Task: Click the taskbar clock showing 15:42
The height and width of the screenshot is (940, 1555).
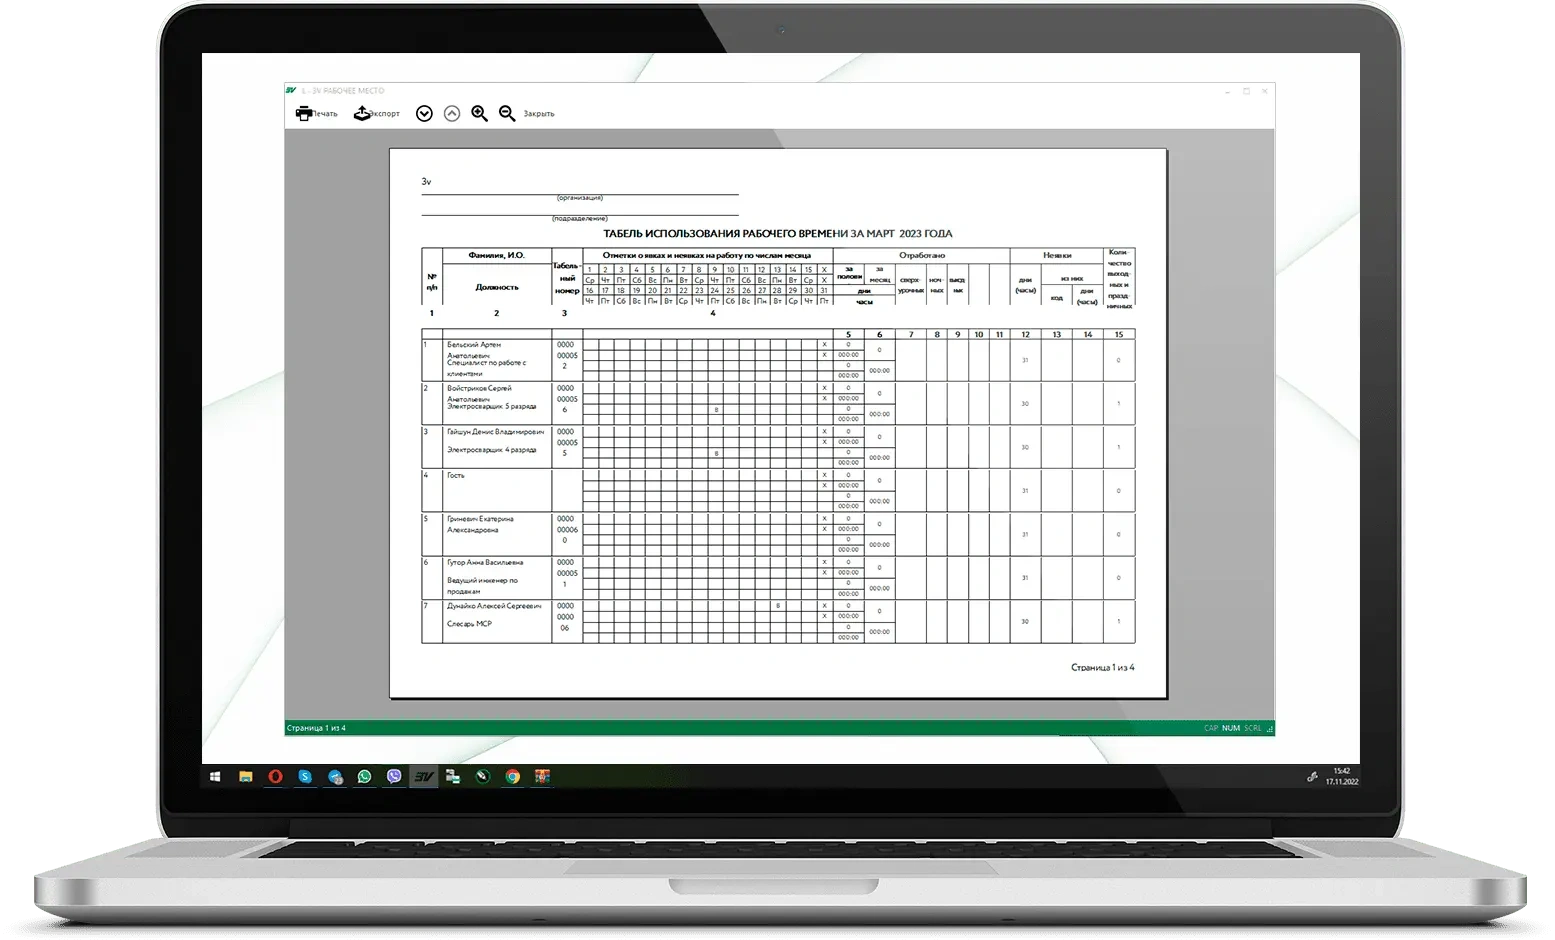Action: pyautogui.click(x=1341, y=776)
